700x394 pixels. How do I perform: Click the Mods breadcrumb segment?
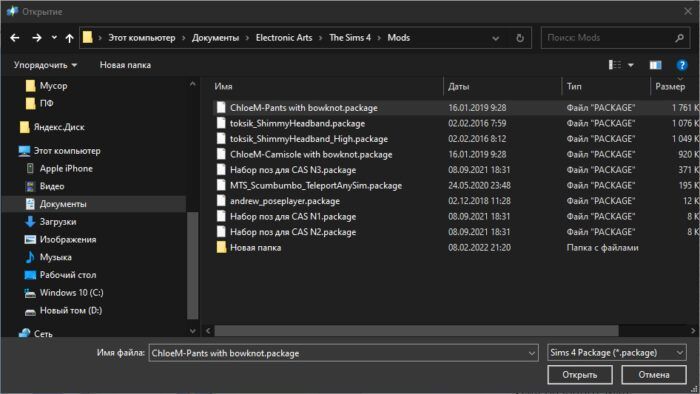tap(399, 38)
